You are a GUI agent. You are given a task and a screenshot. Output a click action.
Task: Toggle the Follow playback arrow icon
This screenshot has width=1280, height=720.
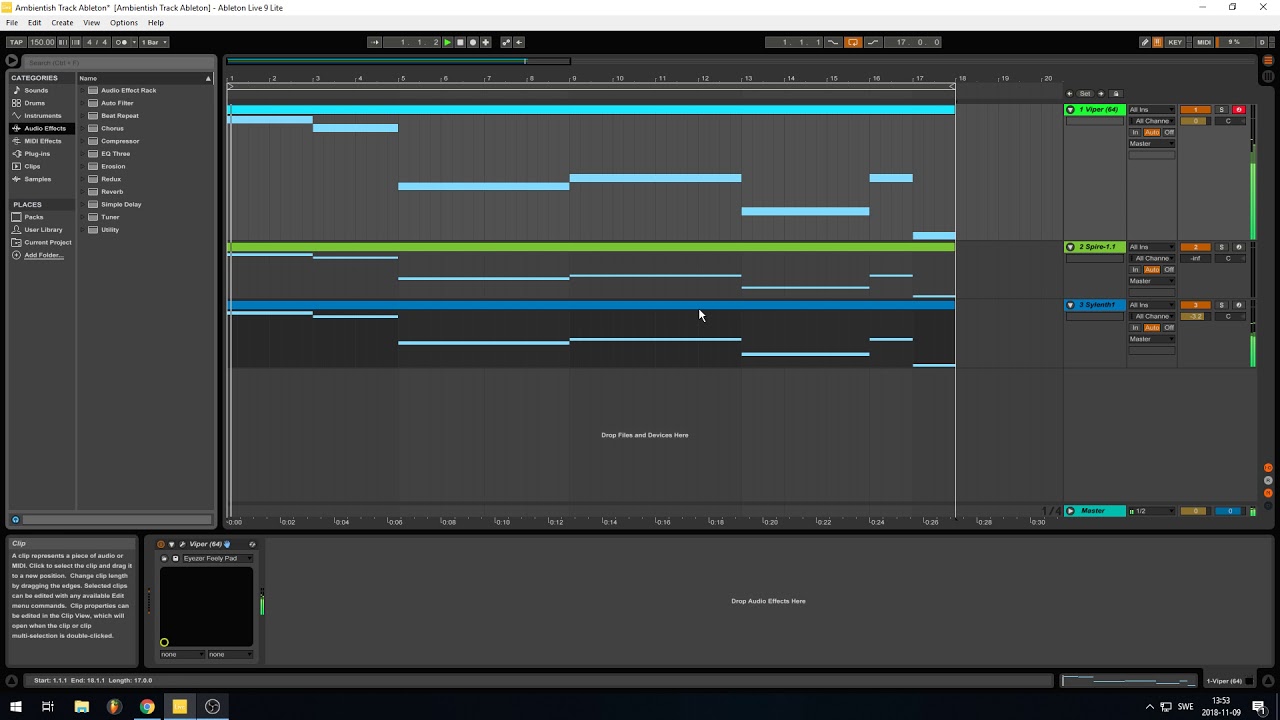(x=375, y=42)
